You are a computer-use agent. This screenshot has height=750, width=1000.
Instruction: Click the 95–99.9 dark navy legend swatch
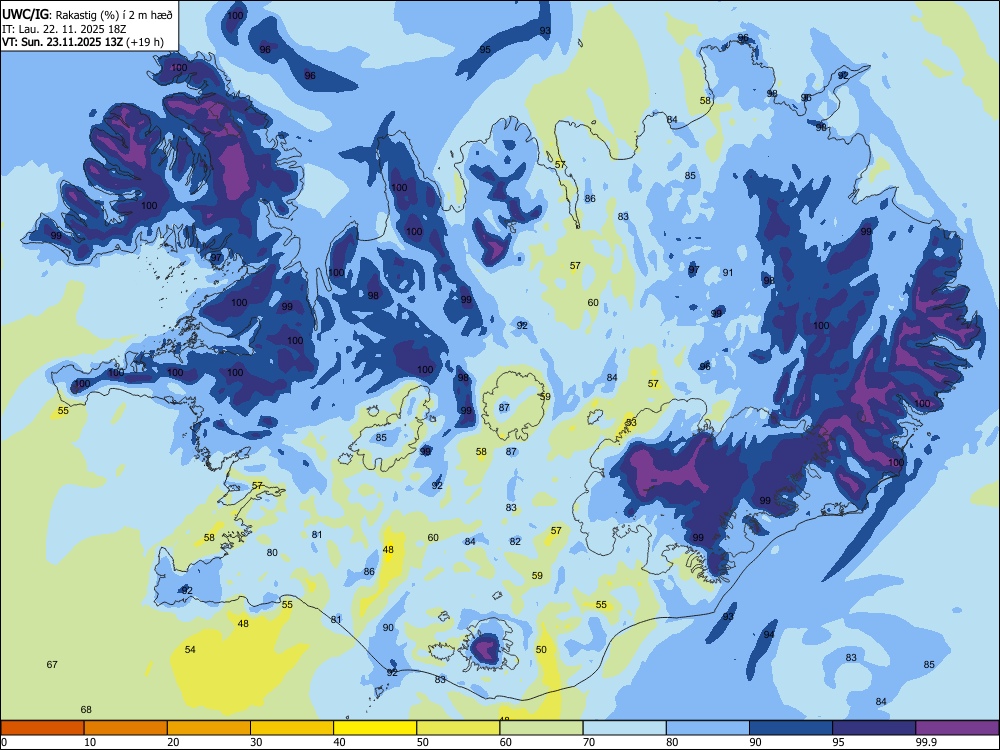(x=874, y=728)
